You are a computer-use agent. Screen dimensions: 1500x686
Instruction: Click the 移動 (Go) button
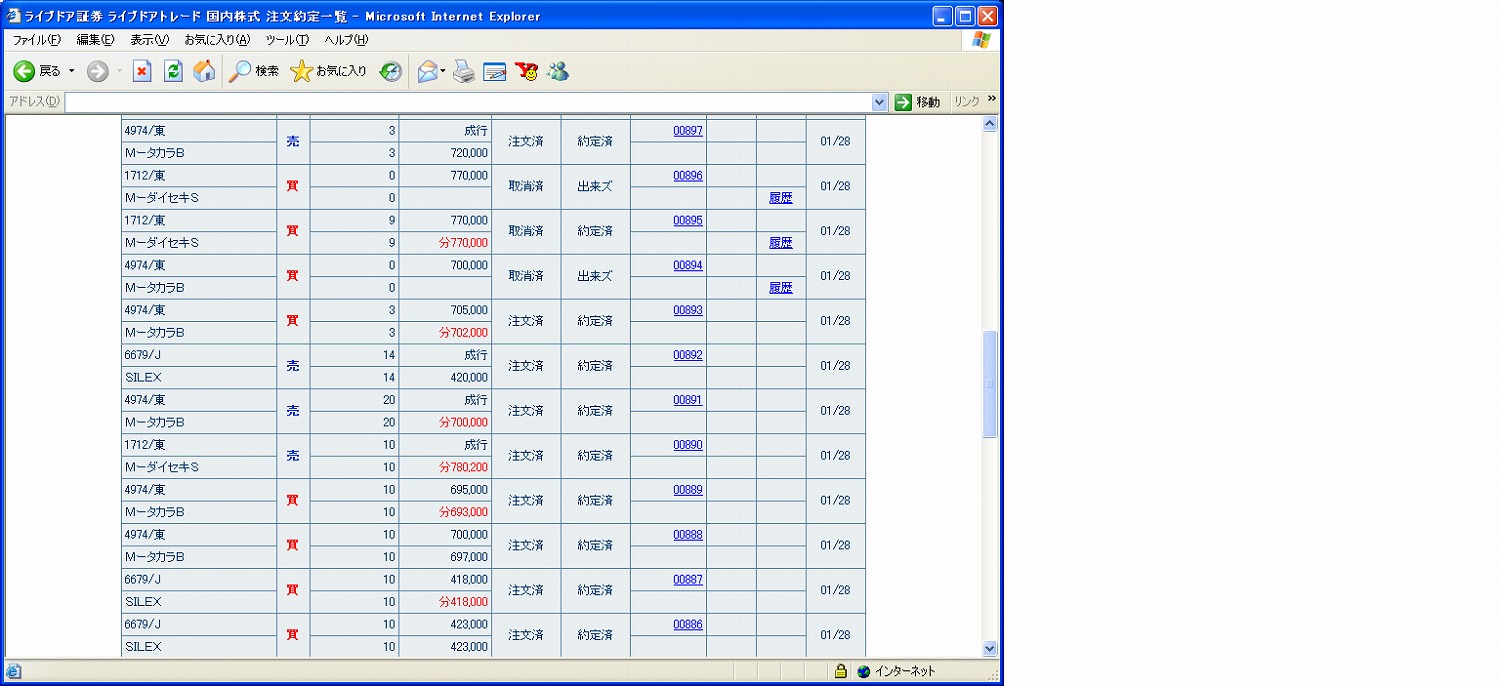point(918,102)
